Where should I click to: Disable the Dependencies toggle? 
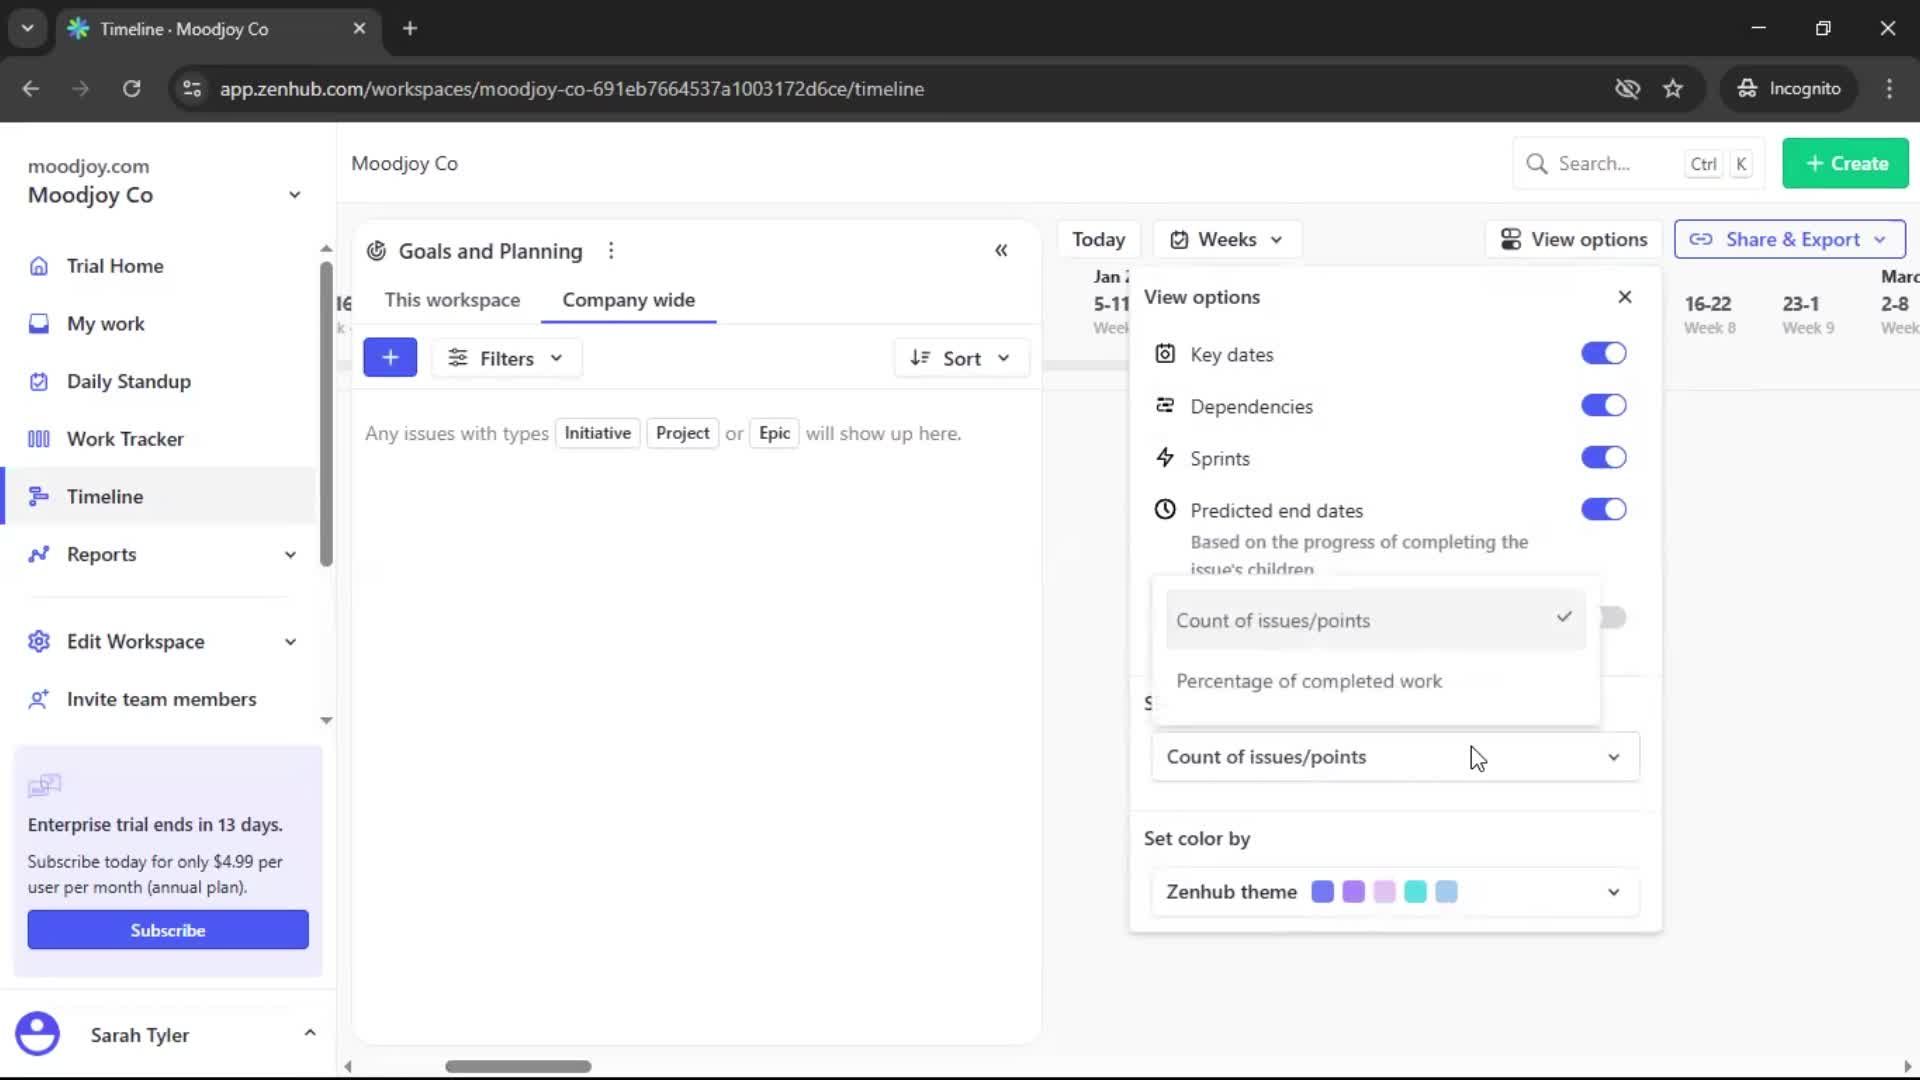(1603, 405)
